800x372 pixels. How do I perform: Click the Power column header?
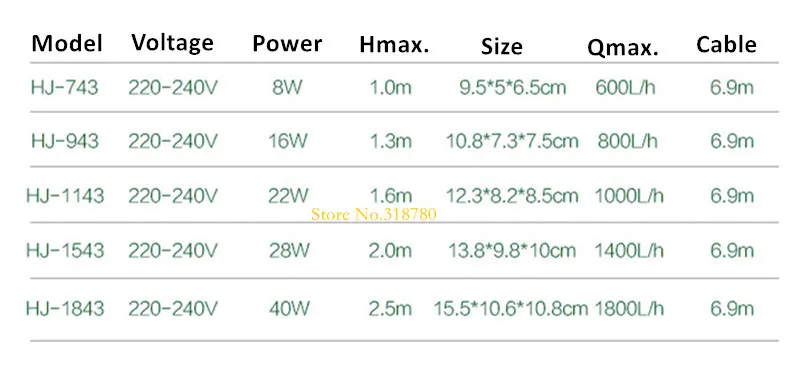point(287,43)
